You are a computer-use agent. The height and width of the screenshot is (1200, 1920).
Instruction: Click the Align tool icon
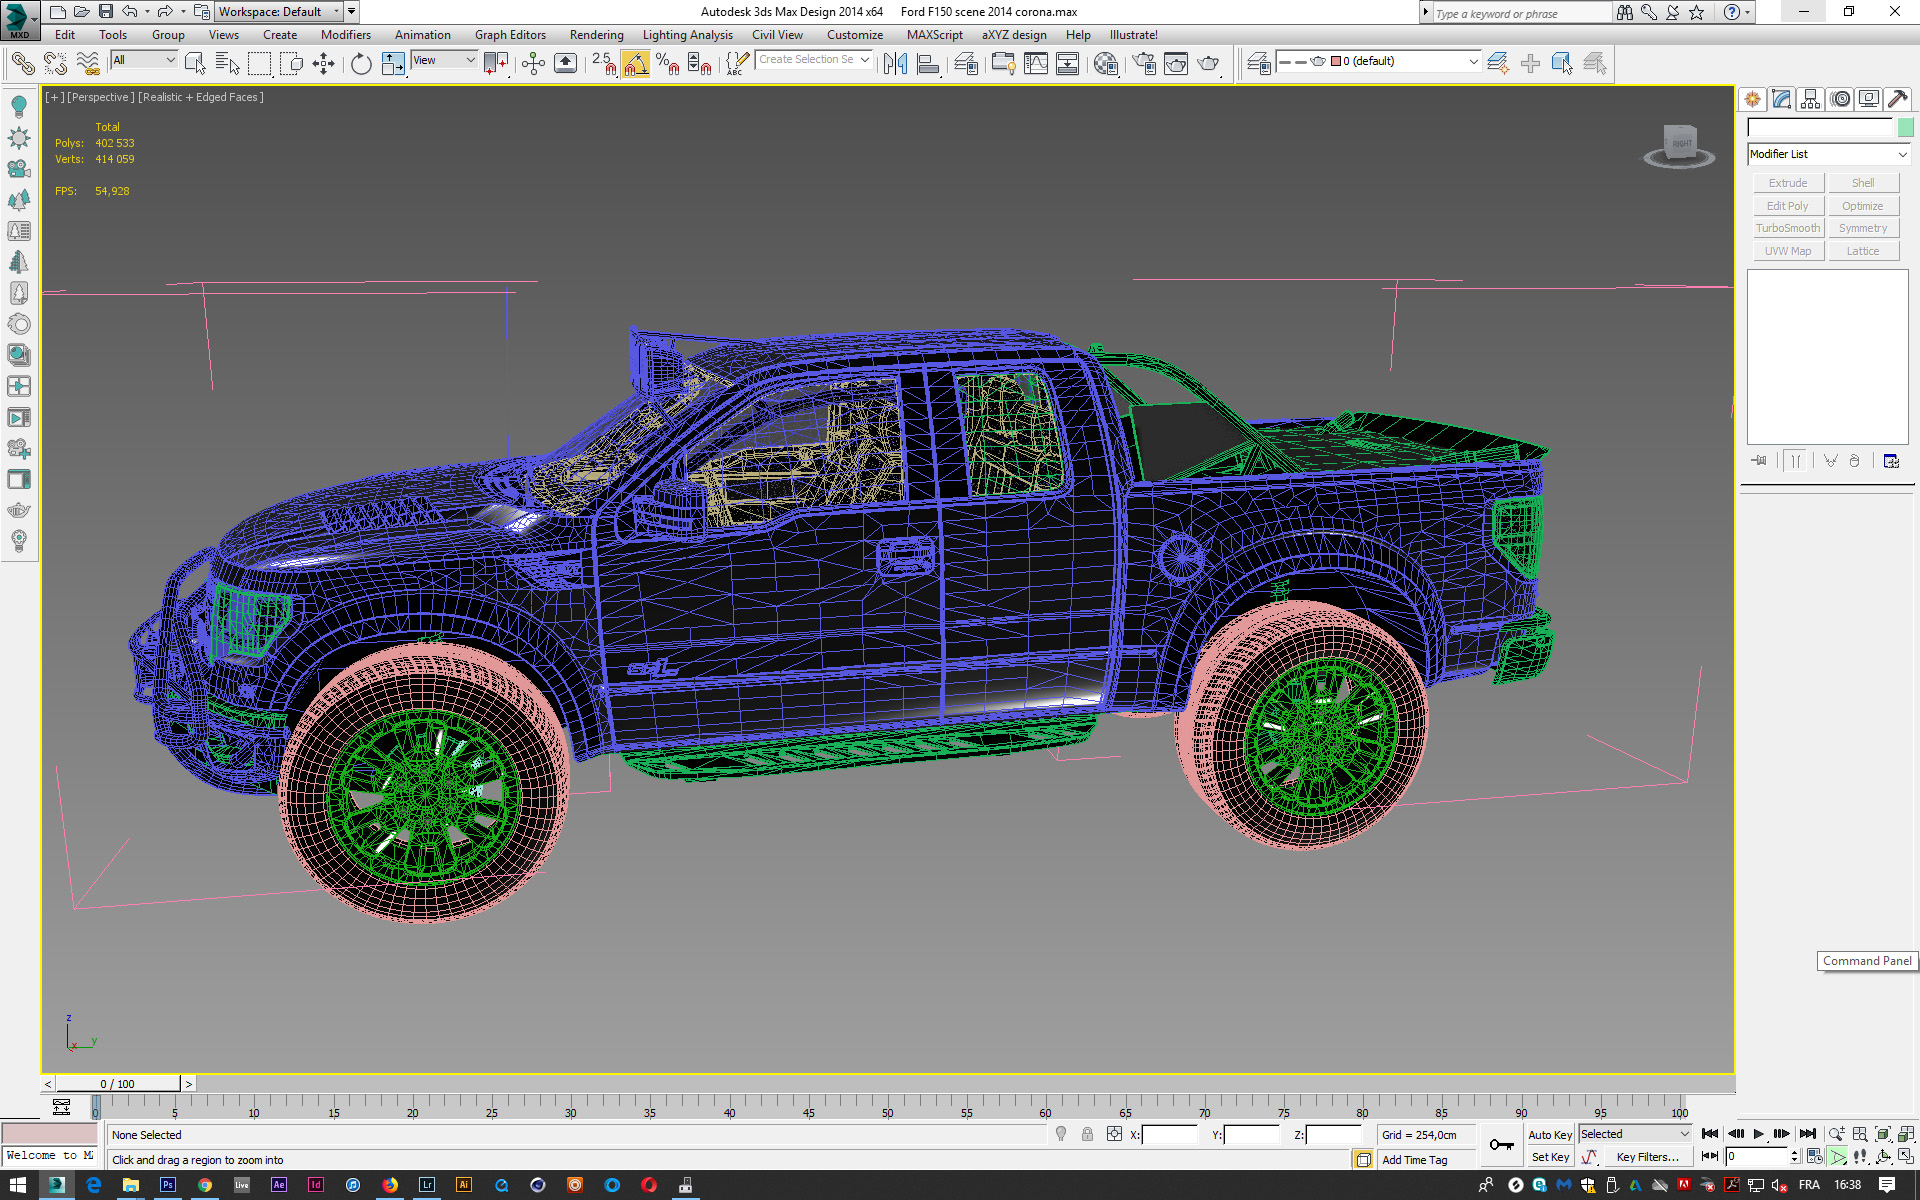pyautogui.click(x=928, y=64)
